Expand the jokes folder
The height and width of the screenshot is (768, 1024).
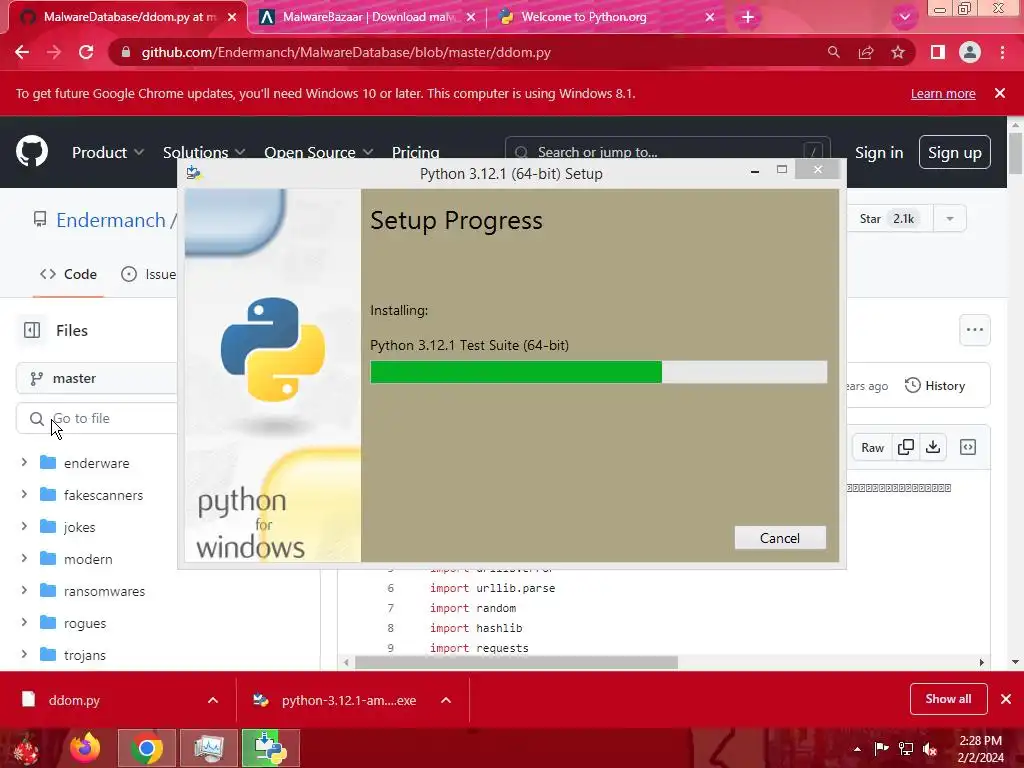pyautogui.click(x=24, y=526)
